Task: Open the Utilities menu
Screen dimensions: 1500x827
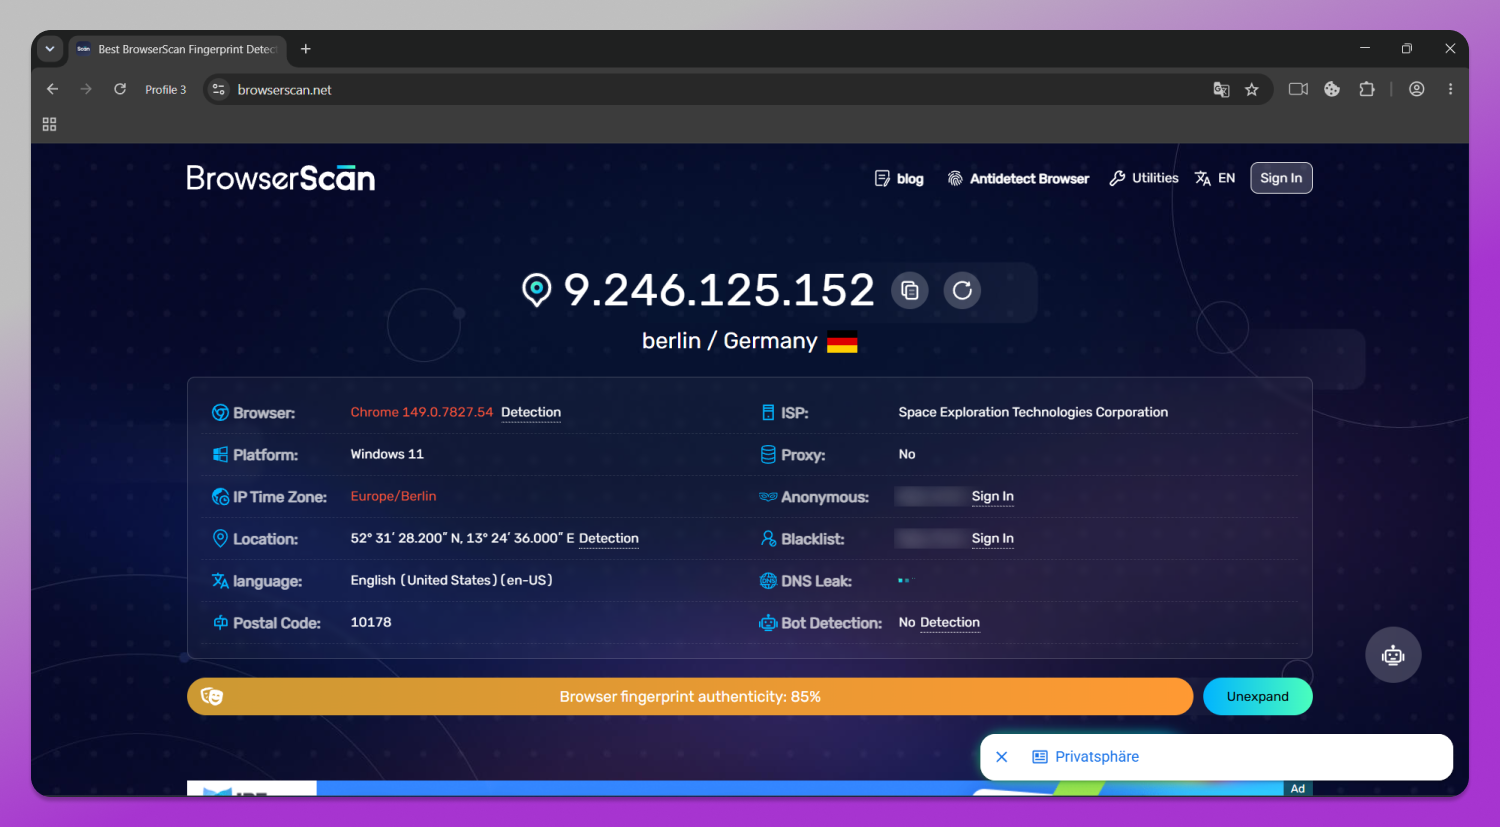Action: (x=1144, y=178)
